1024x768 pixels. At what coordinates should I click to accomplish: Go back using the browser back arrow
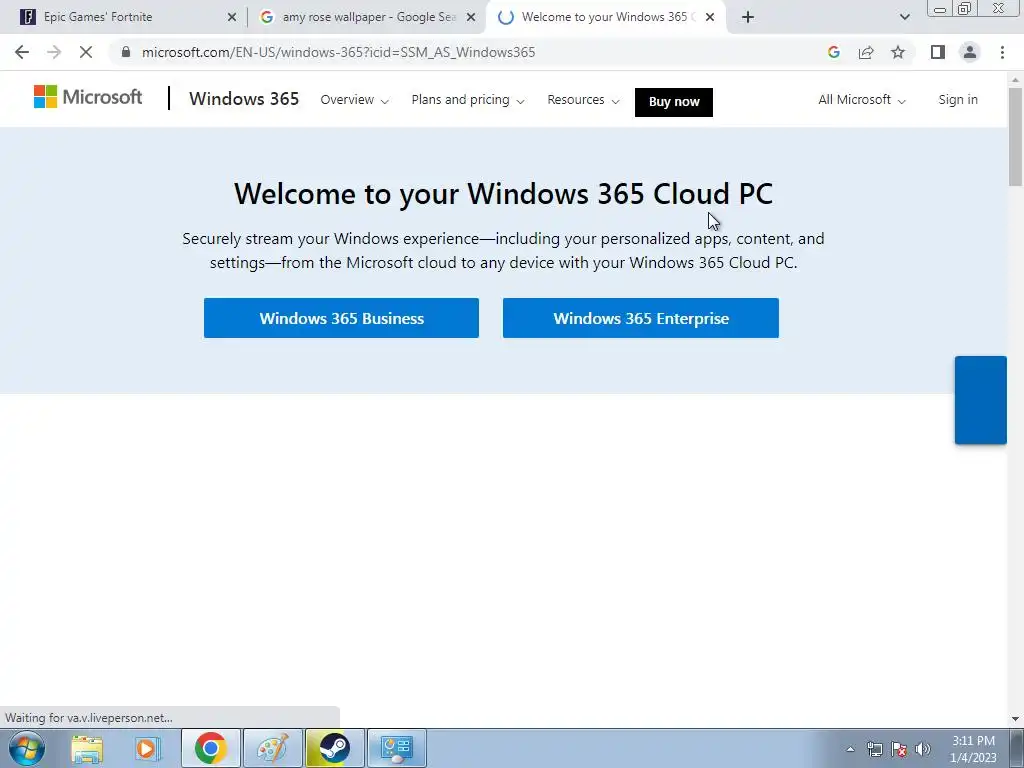22,52
